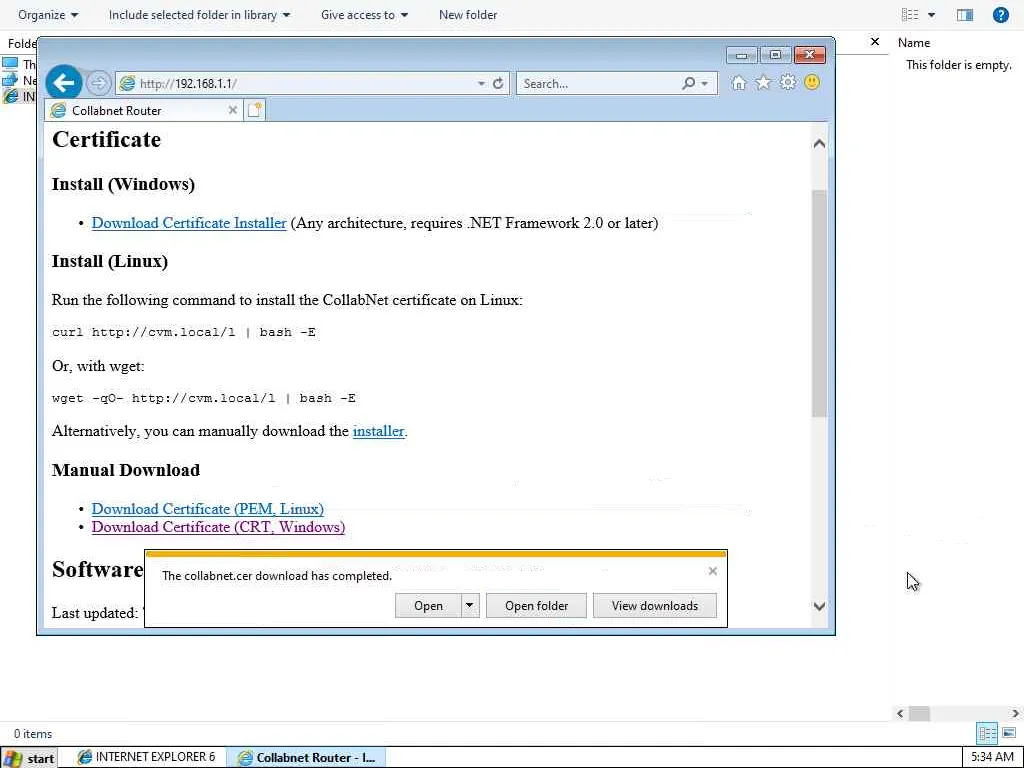Click the IE vertical scrollbar thumb

(819, 304)
